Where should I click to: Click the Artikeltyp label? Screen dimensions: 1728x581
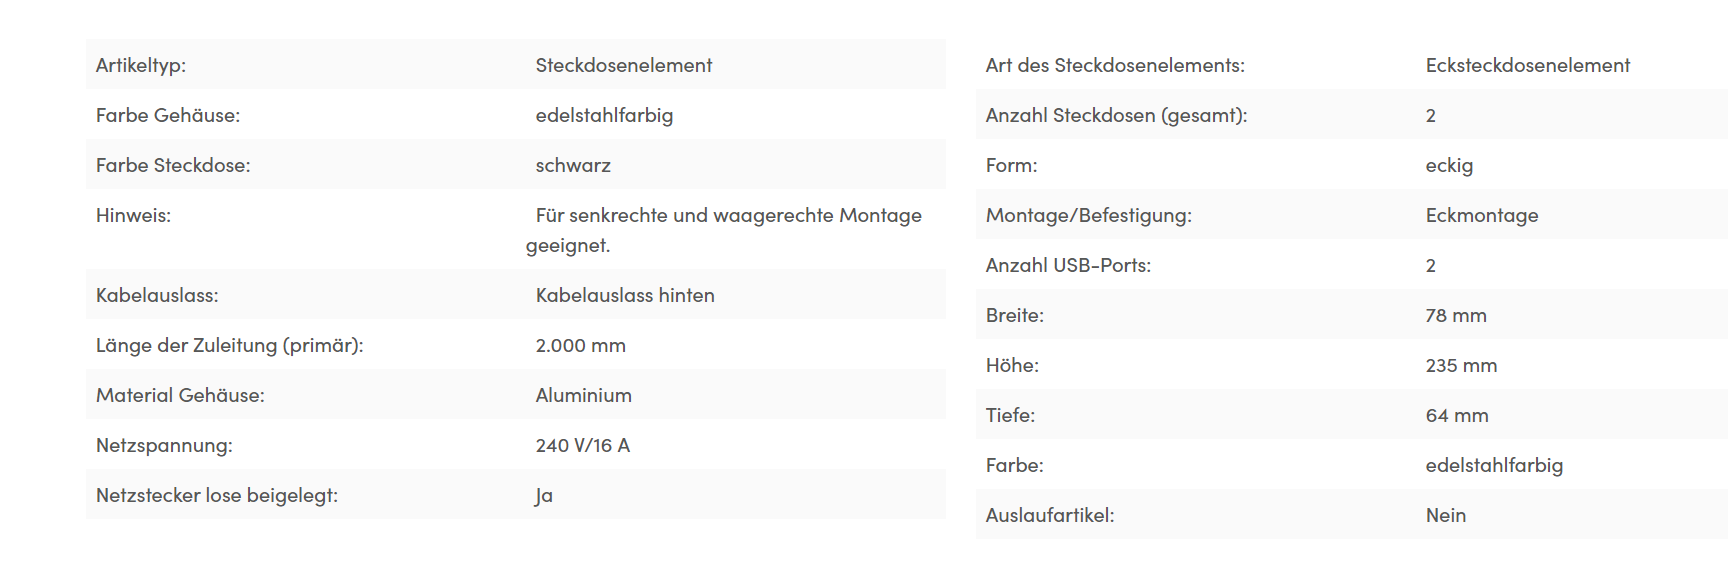pyautogui.click(x=141, y=65)
